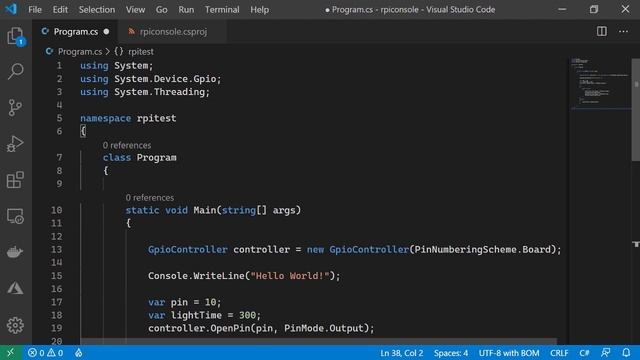
Task: Click the C# language mode item
Action: (584, 353)
